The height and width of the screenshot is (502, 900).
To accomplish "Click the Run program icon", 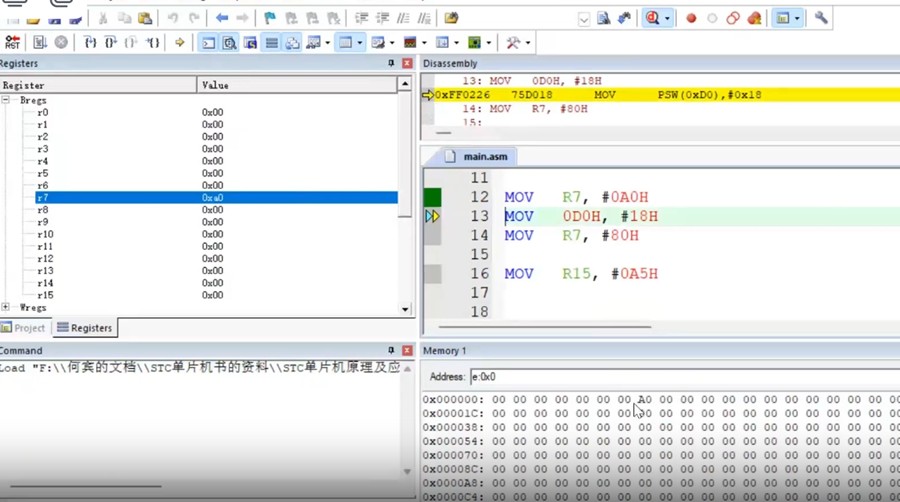I will (x=40, y=42).
